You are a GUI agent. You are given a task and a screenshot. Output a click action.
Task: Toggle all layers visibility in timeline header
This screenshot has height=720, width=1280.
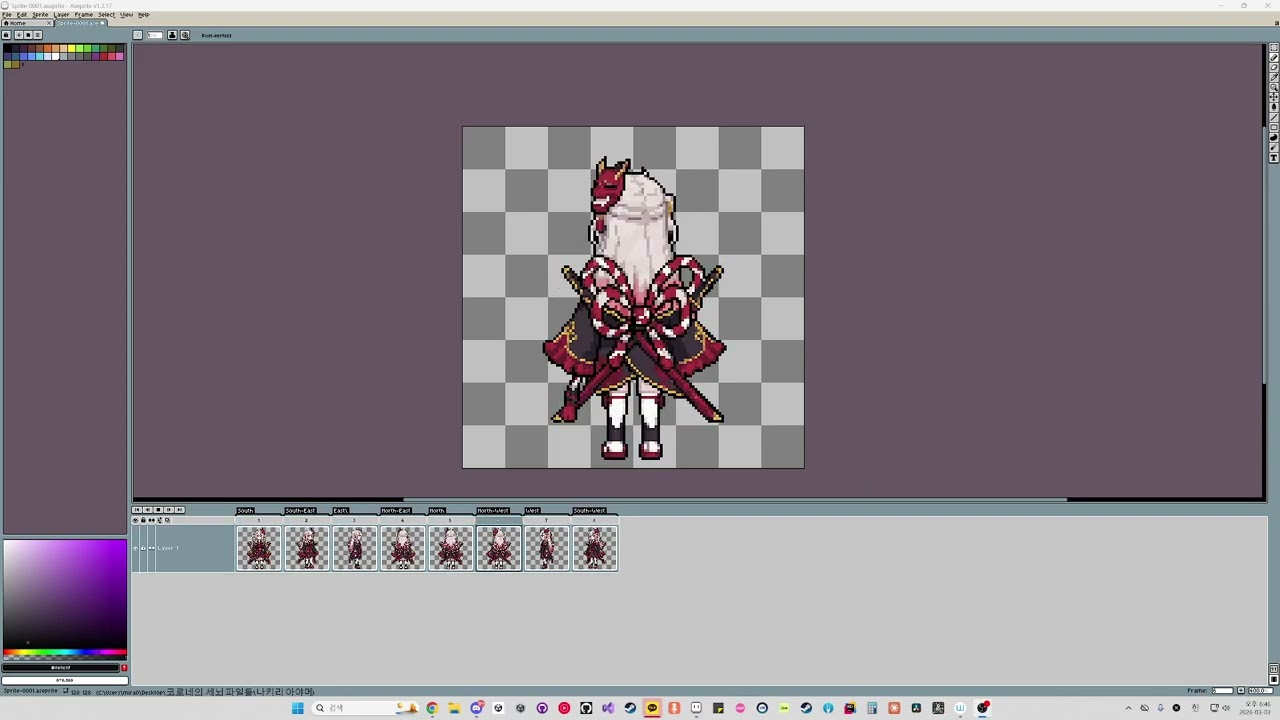click(135, 520)
